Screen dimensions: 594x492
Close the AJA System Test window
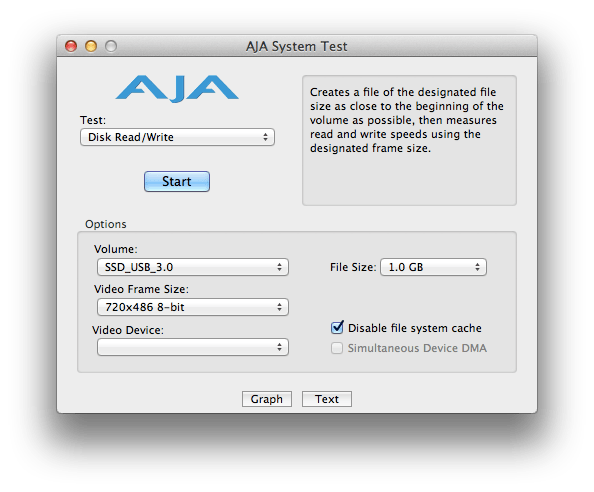(71, 46)
